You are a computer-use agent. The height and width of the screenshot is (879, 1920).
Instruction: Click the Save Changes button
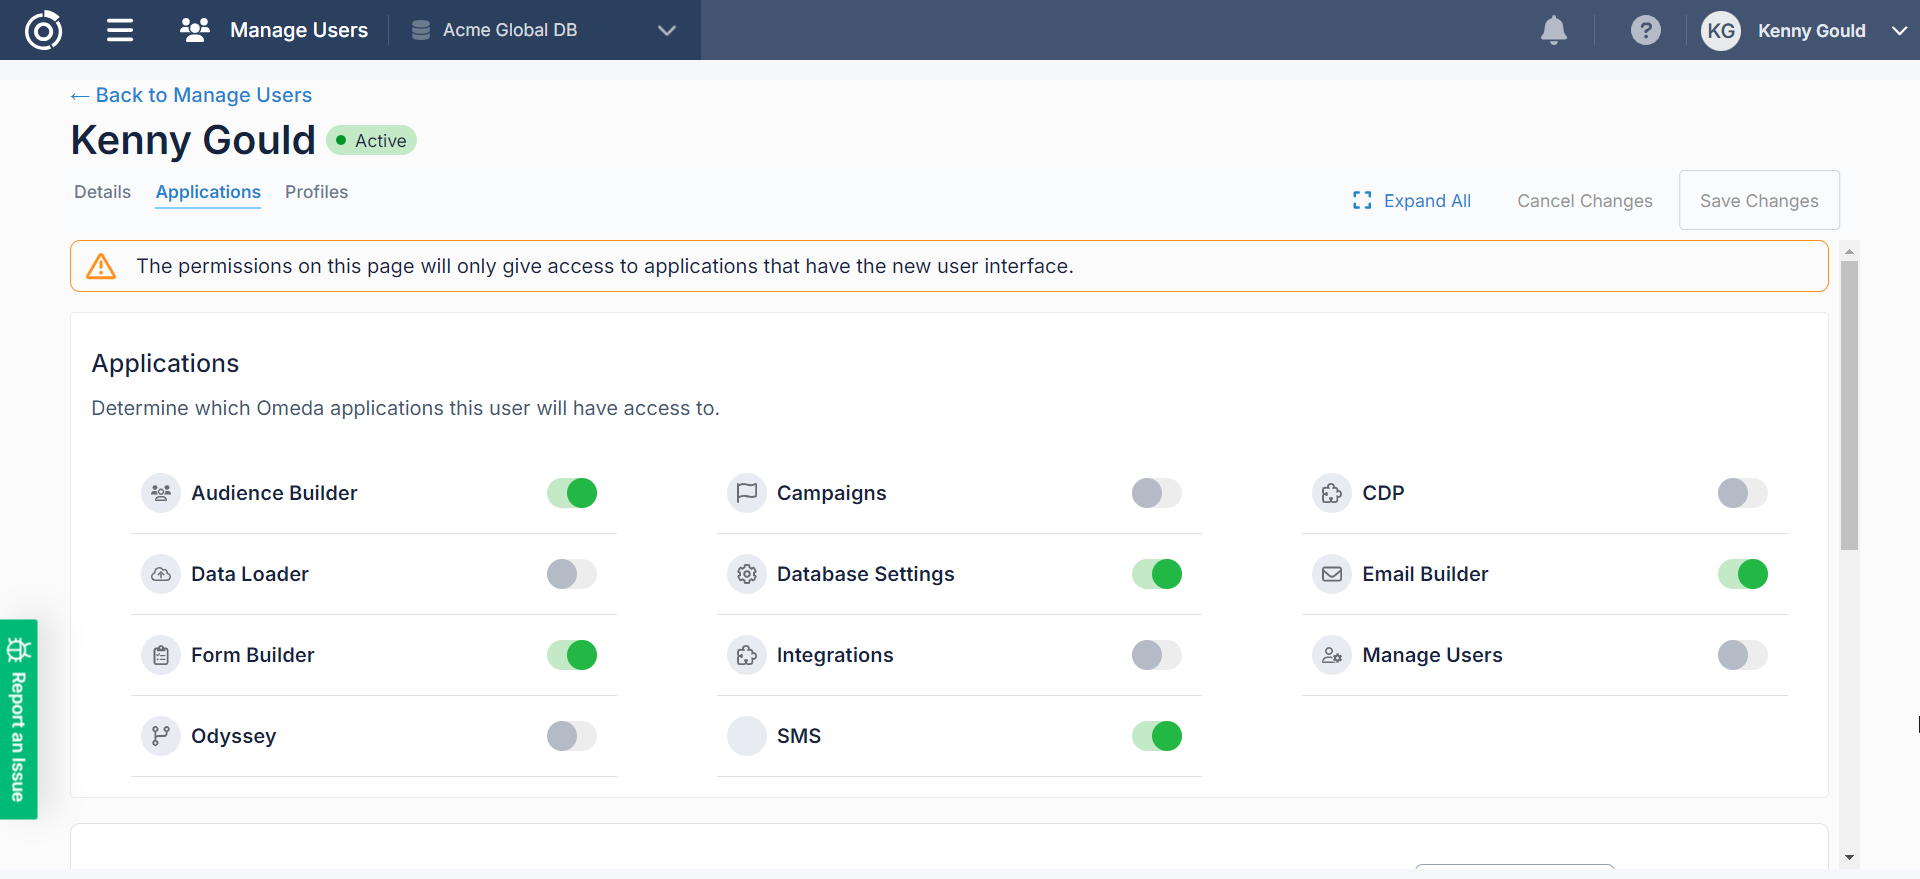click(1758, 201)
